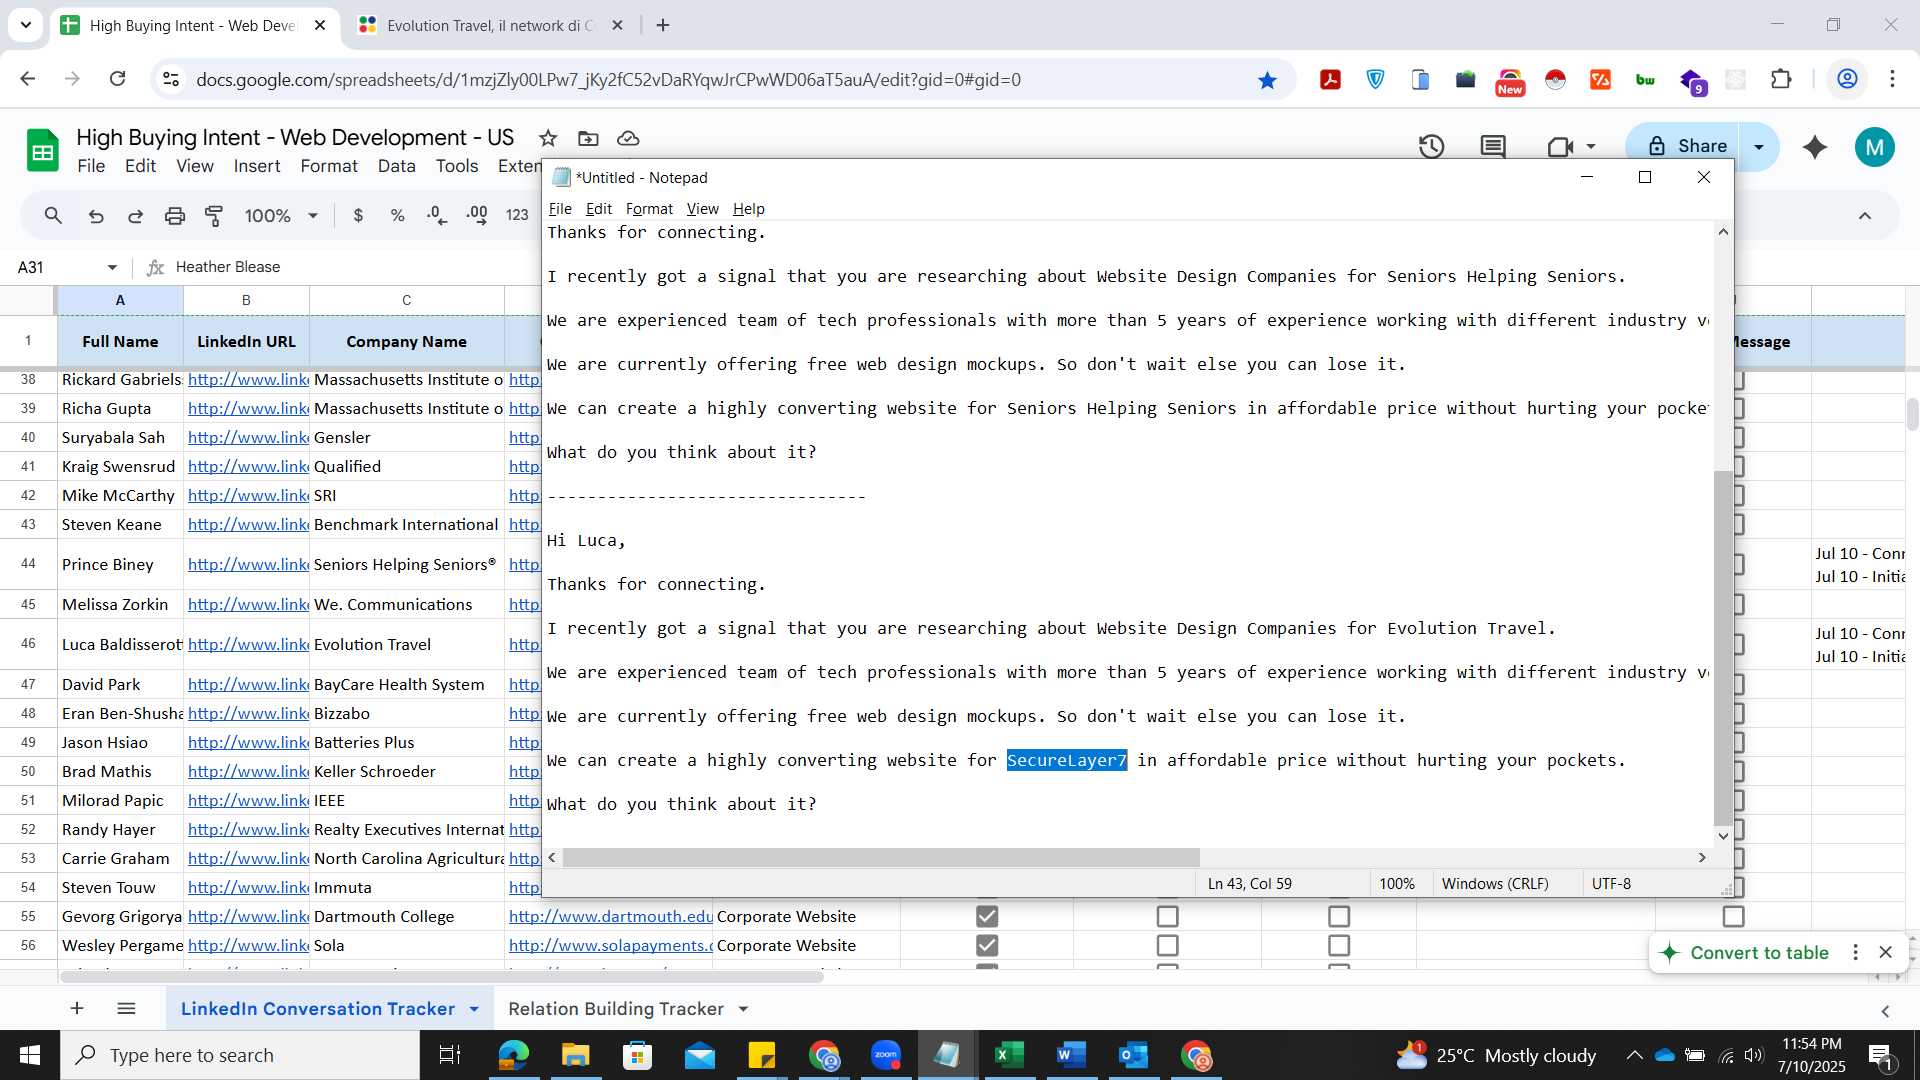This screenshot has width=1920, height=1080.
Task: Open the Share options dropdown arrow
Action: click(1759, 147)
